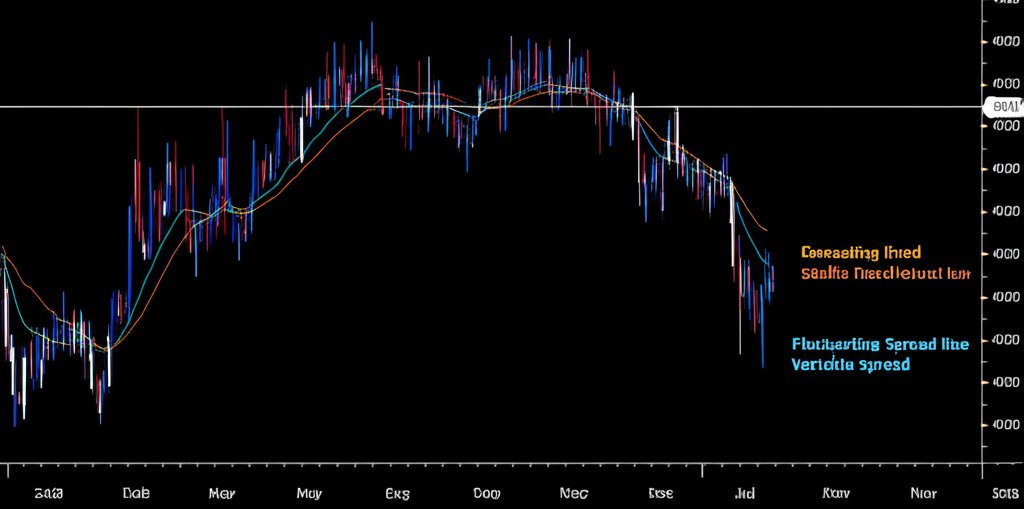Screen dimensions: 1024x509
Task: Click the 'Mar' month label on the time axis
Action: coord(222,493)
